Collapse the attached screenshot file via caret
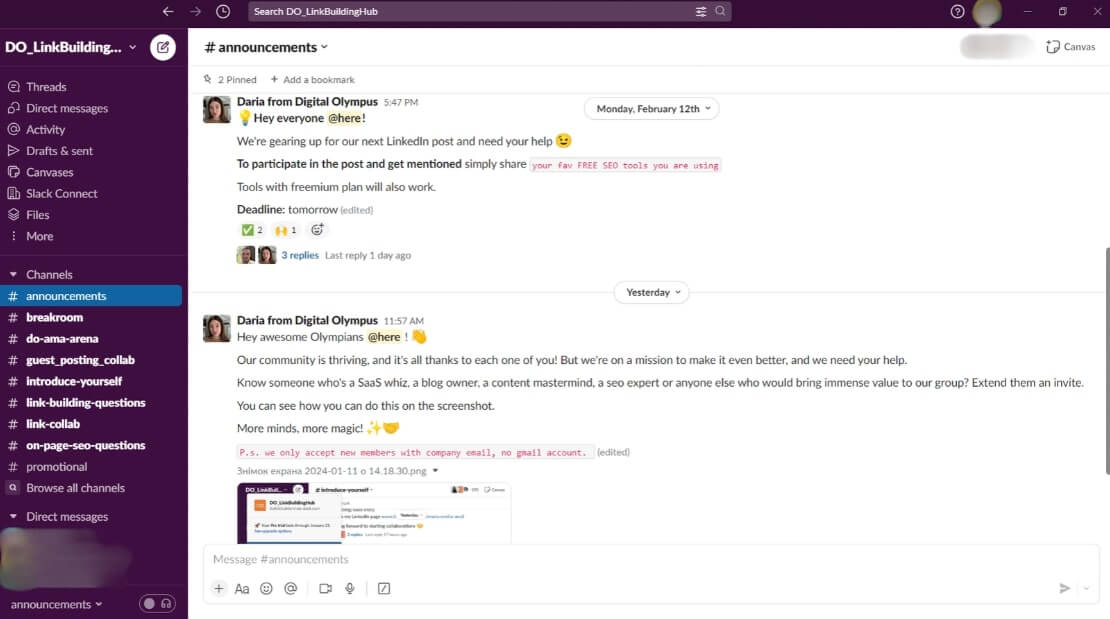 435,471
